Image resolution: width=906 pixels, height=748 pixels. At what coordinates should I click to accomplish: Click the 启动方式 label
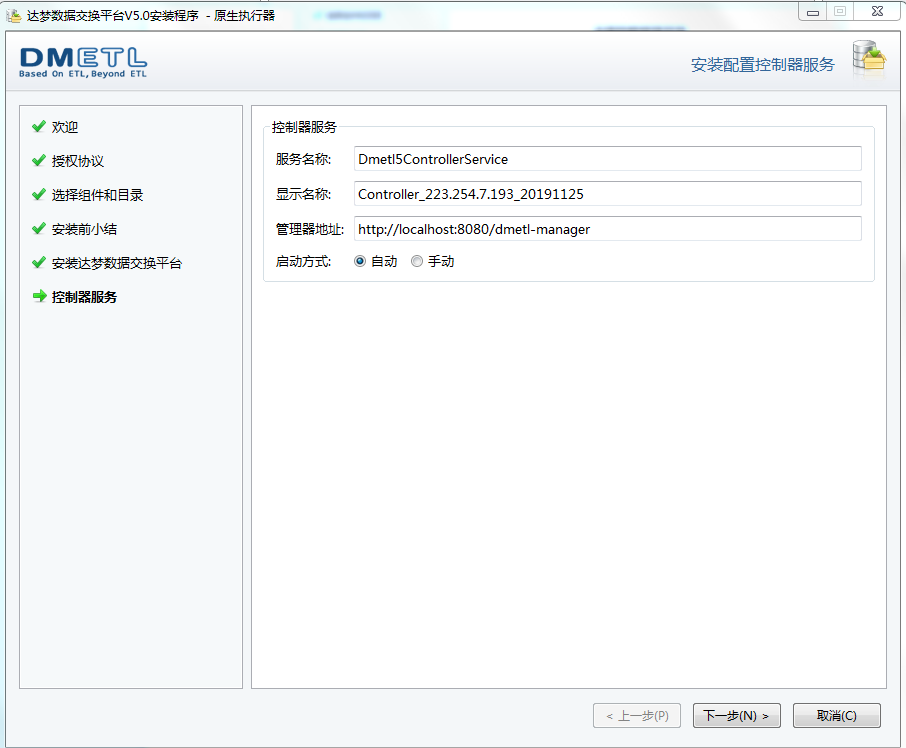click(x=303, y=262)
